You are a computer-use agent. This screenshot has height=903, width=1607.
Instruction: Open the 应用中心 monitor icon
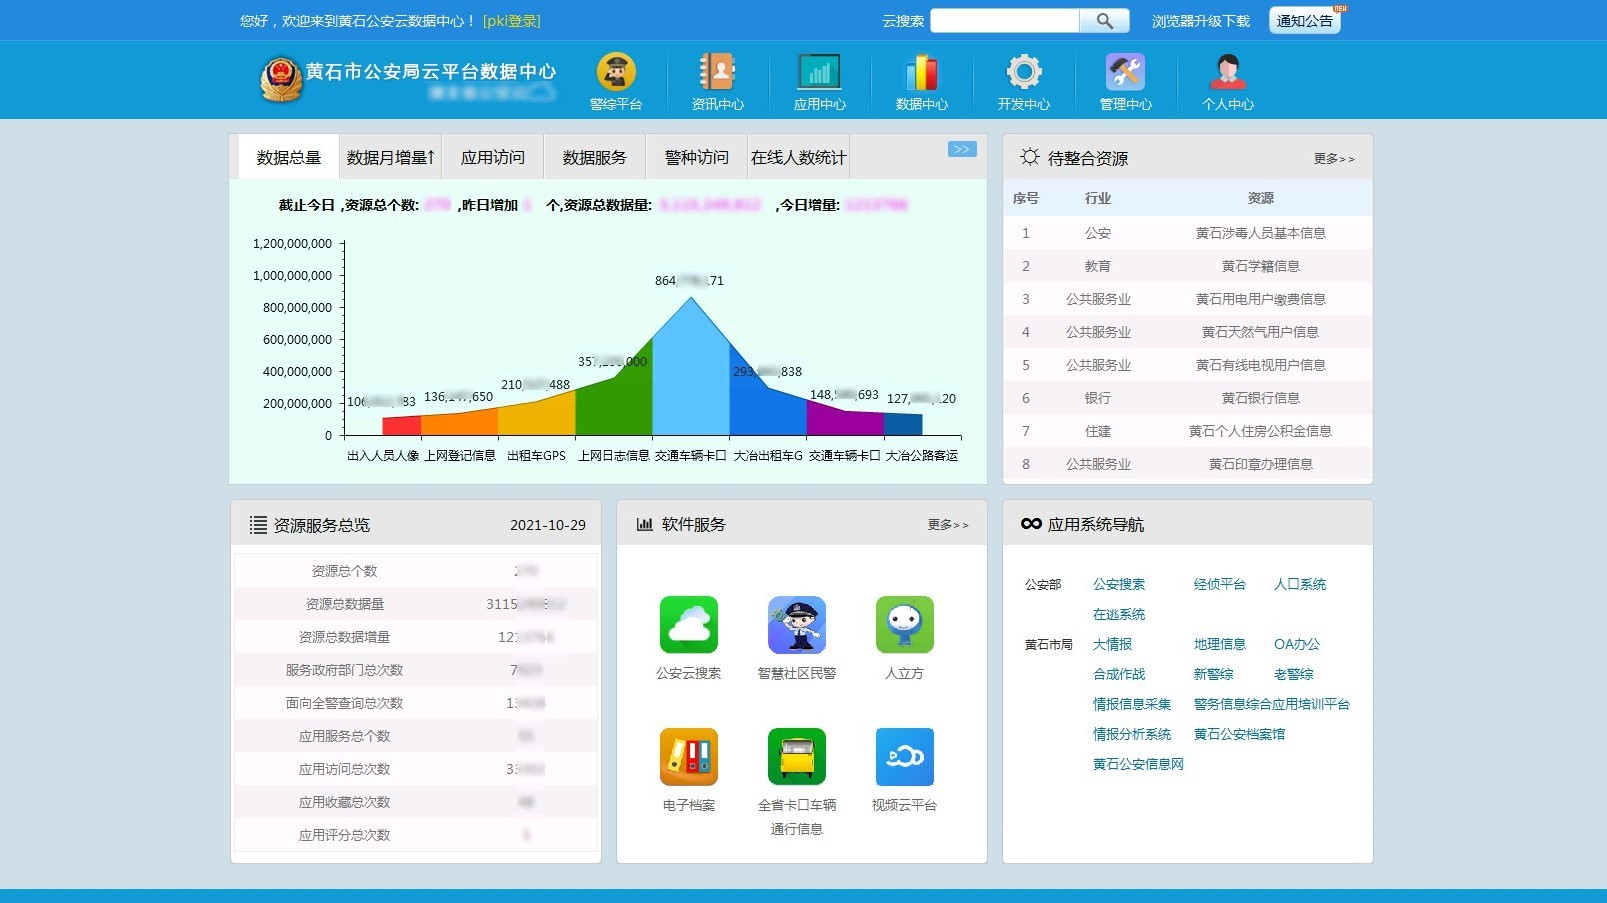click(x=819, y=74)
